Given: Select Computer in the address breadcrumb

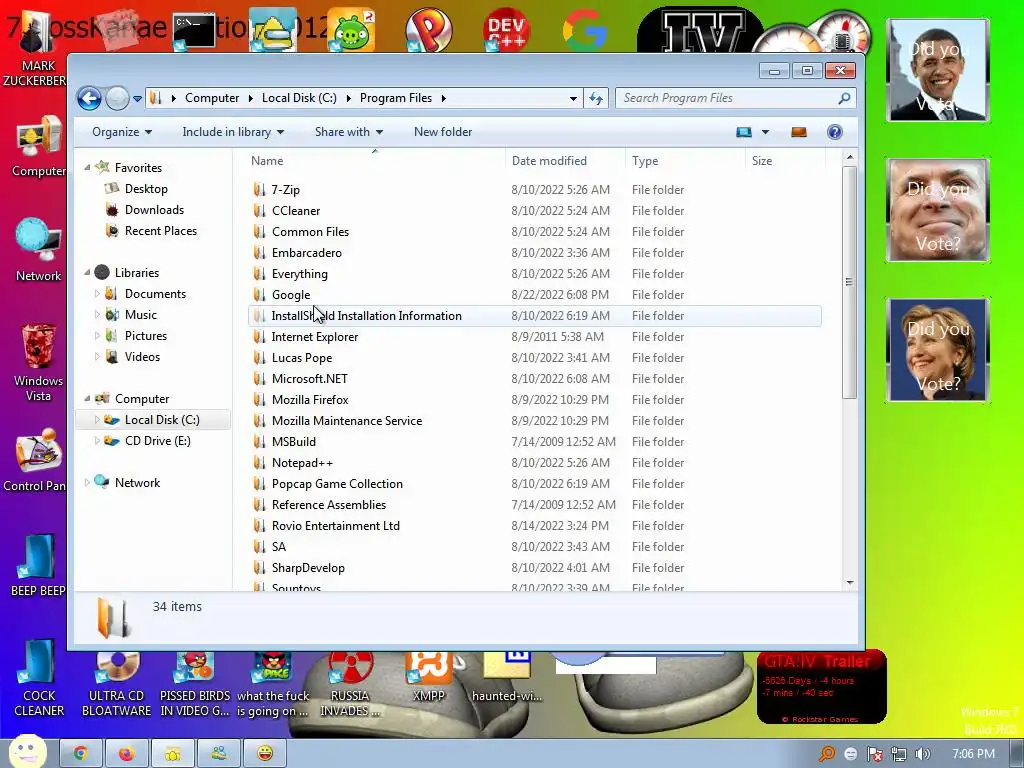Looking at the screenshot, I should pyautogui.click(x=212, y=98).
